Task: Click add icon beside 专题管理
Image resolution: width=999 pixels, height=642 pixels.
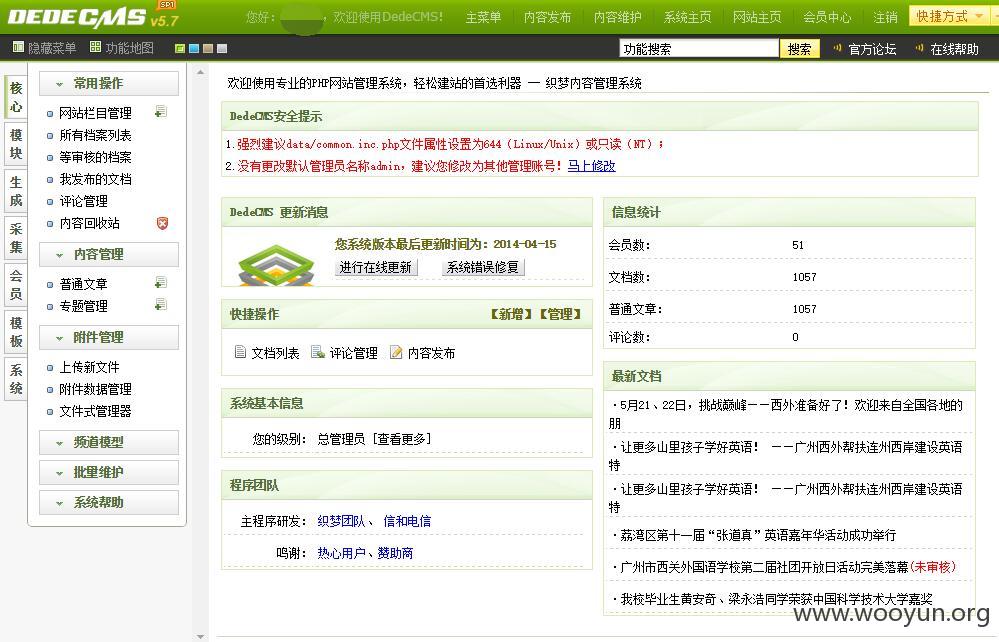Action: point(161,304)
